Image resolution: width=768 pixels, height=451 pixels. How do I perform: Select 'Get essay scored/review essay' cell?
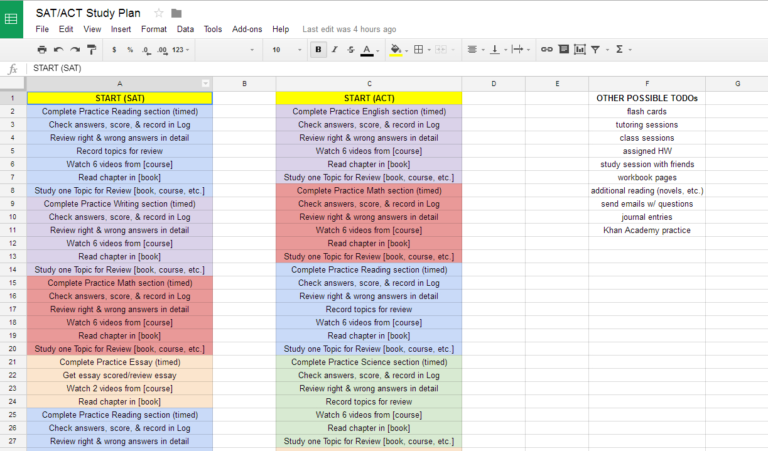(x=120, y=376)
